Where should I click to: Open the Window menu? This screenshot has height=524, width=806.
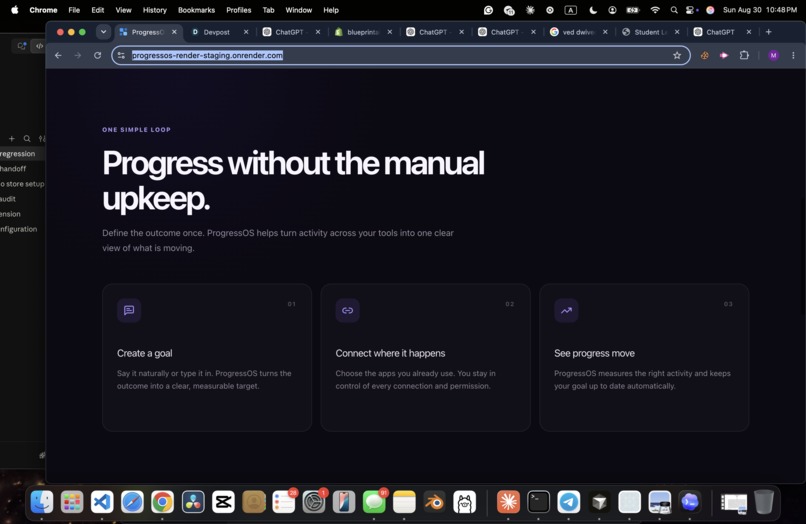pos(299,10)
